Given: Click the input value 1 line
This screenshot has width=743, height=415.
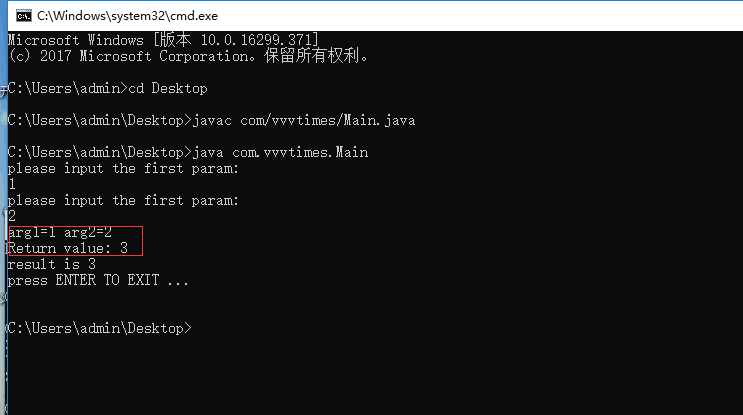Looking at the screenshot, I should click(12, 184).
